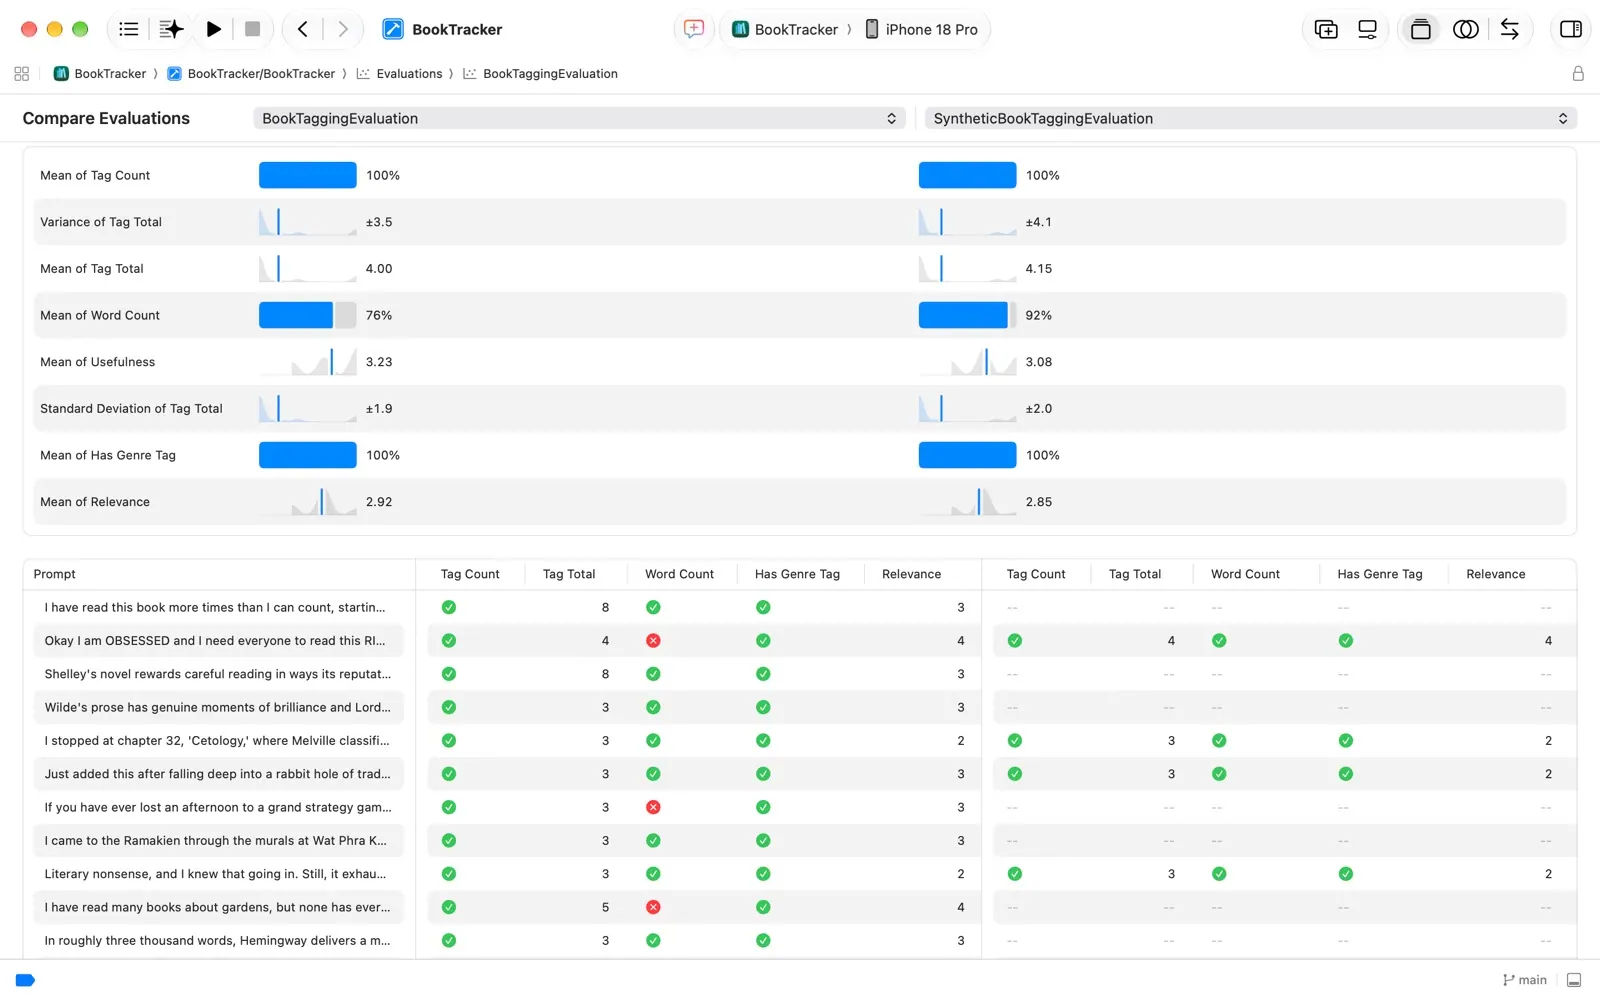Screen dimensions: 1600x1000
Task: Click the Variance of Tag Total row
Action: 799,222
